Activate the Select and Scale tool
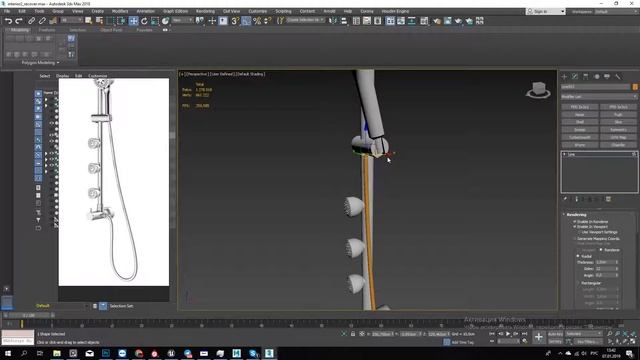The height and width of the screenshot is (360, 640). (155, 21)
